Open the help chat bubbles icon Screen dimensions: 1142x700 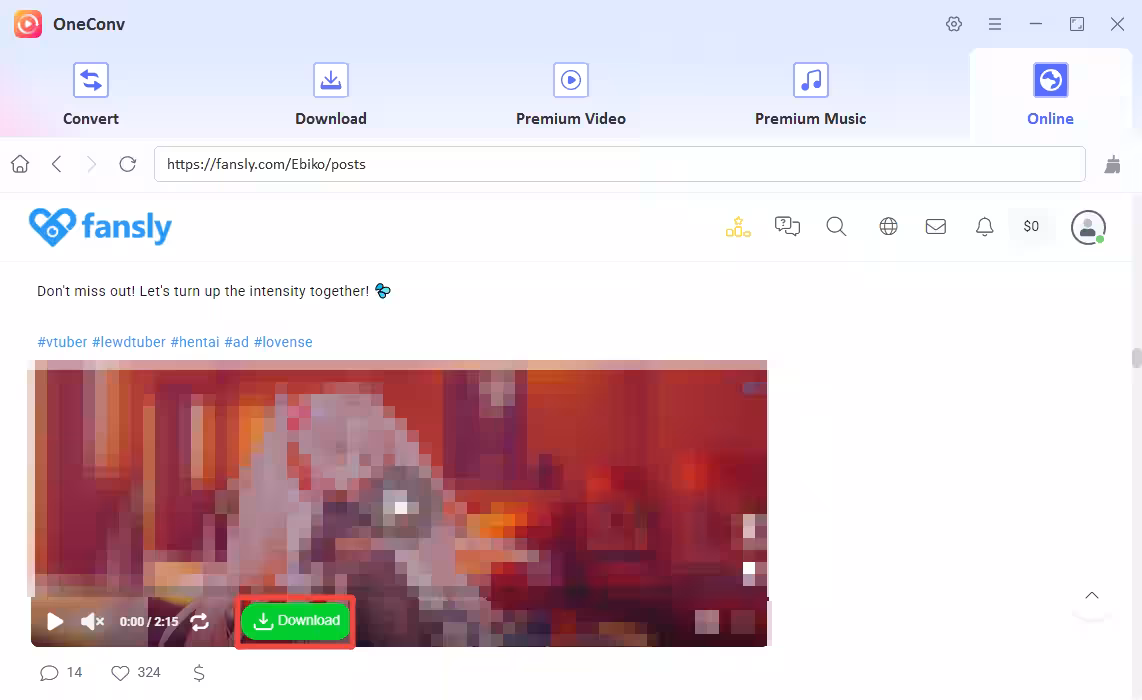click(x=787, y=227)
